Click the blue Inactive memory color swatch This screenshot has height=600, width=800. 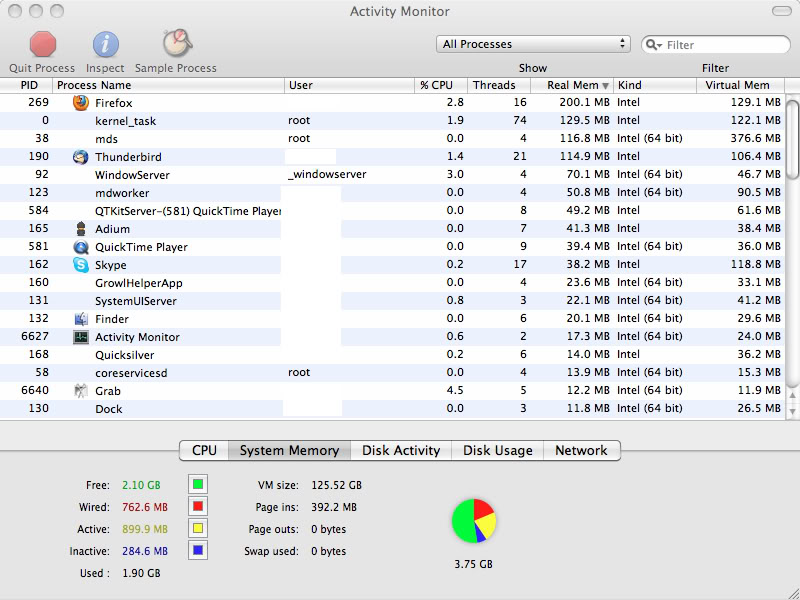(198, 551)
